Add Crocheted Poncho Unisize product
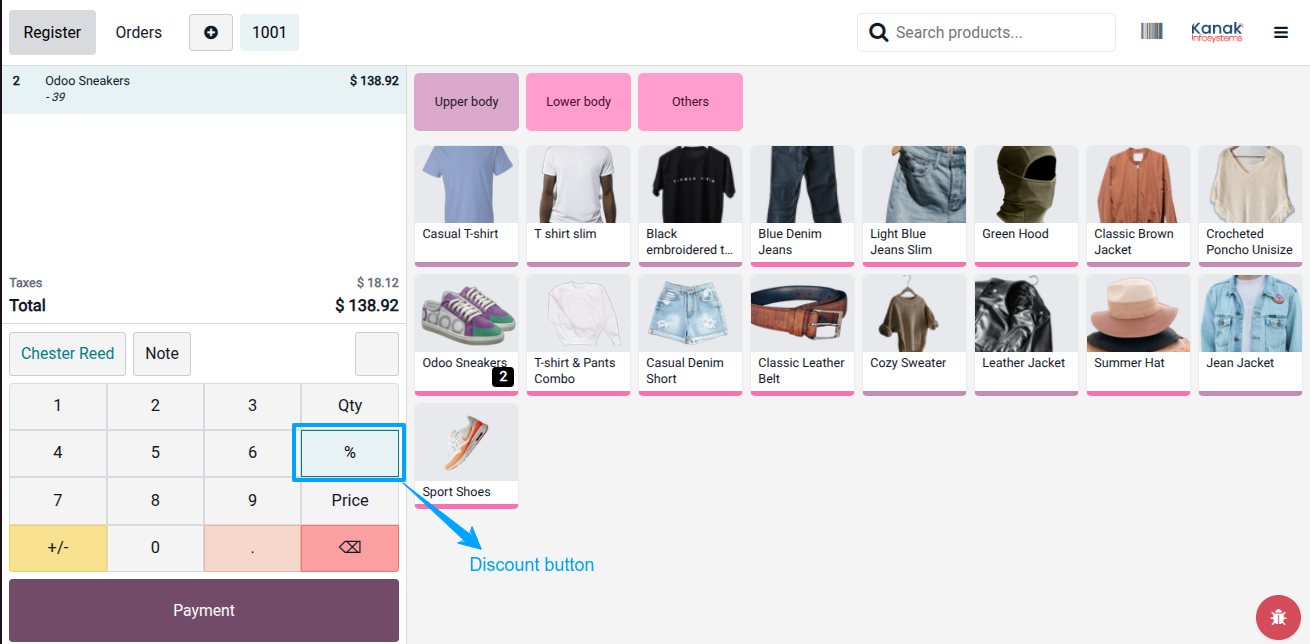The image size is (1310, 644). click(x=1250, y=206)
